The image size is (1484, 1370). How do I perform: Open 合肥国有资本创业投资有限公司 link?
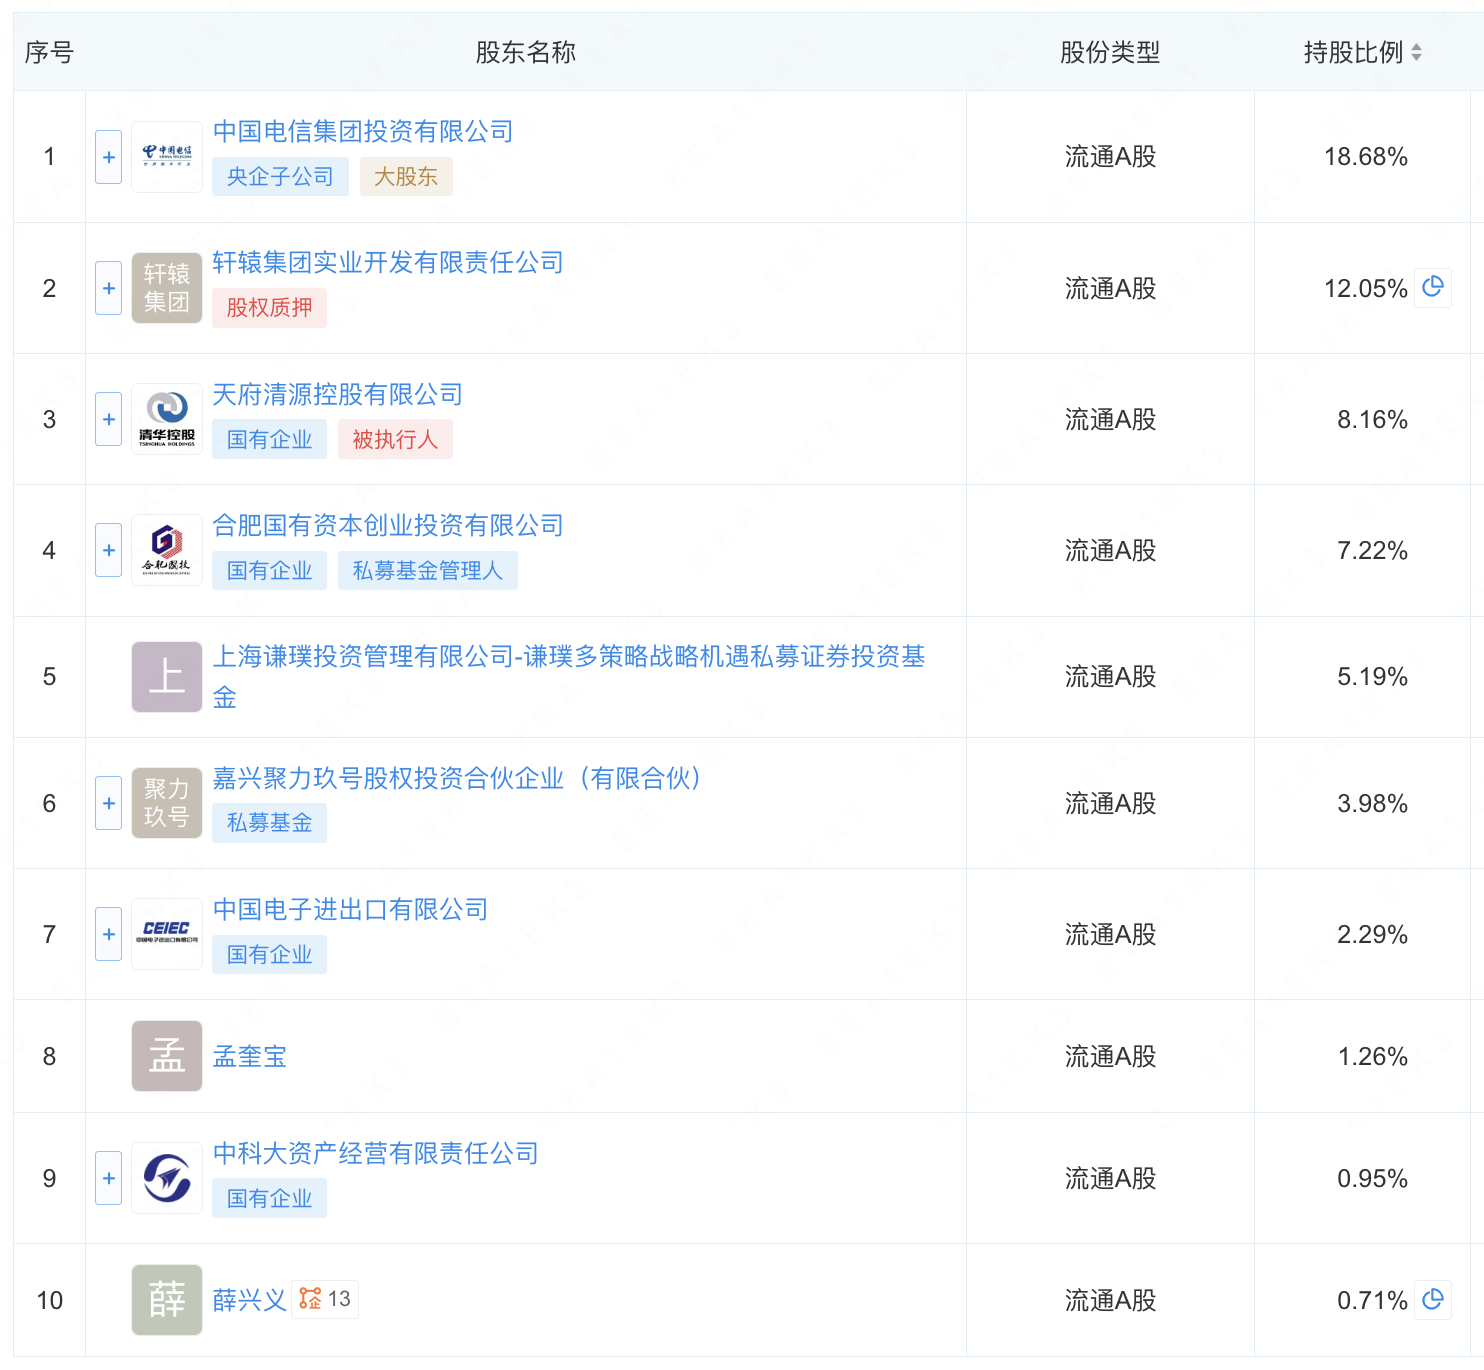coord(388,525)
